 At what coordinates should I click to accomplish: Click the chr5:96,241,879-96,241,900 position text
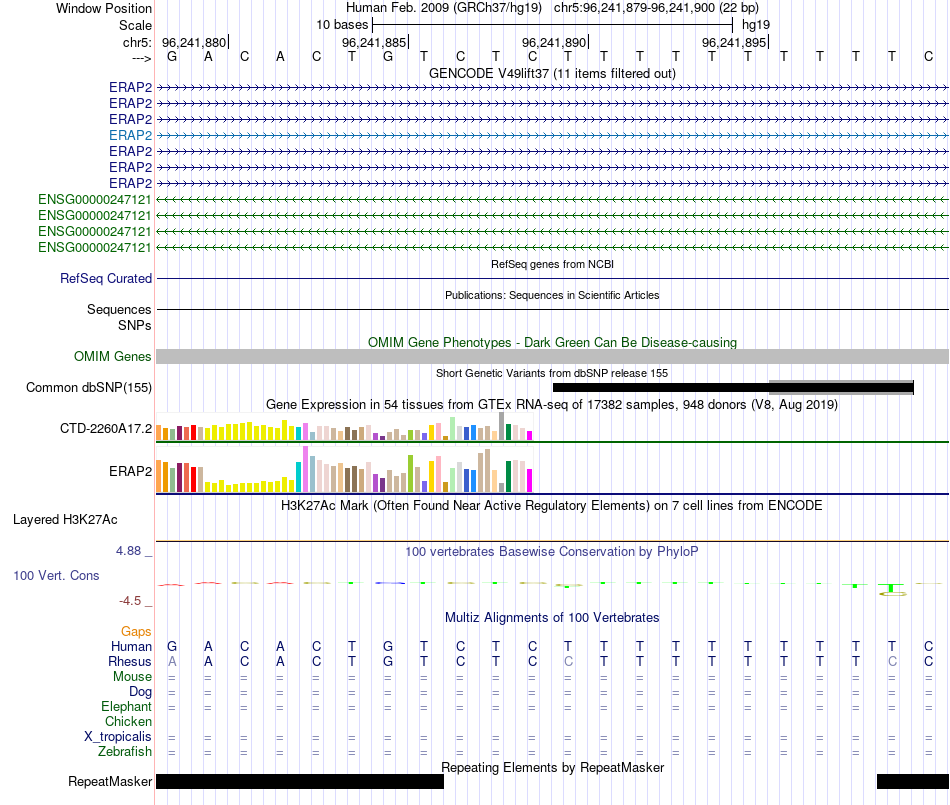point(656,8)
